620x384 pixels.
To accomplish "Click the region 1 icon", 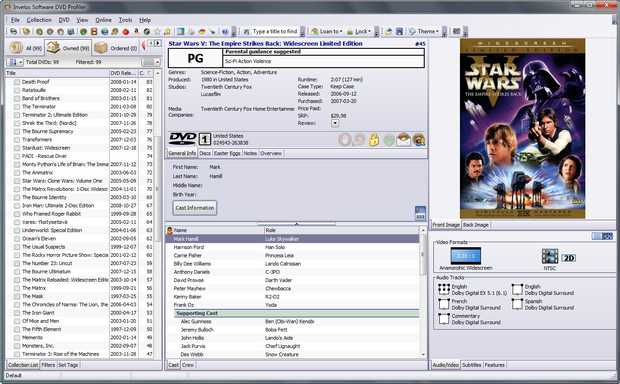I will (x=204, y=139).
